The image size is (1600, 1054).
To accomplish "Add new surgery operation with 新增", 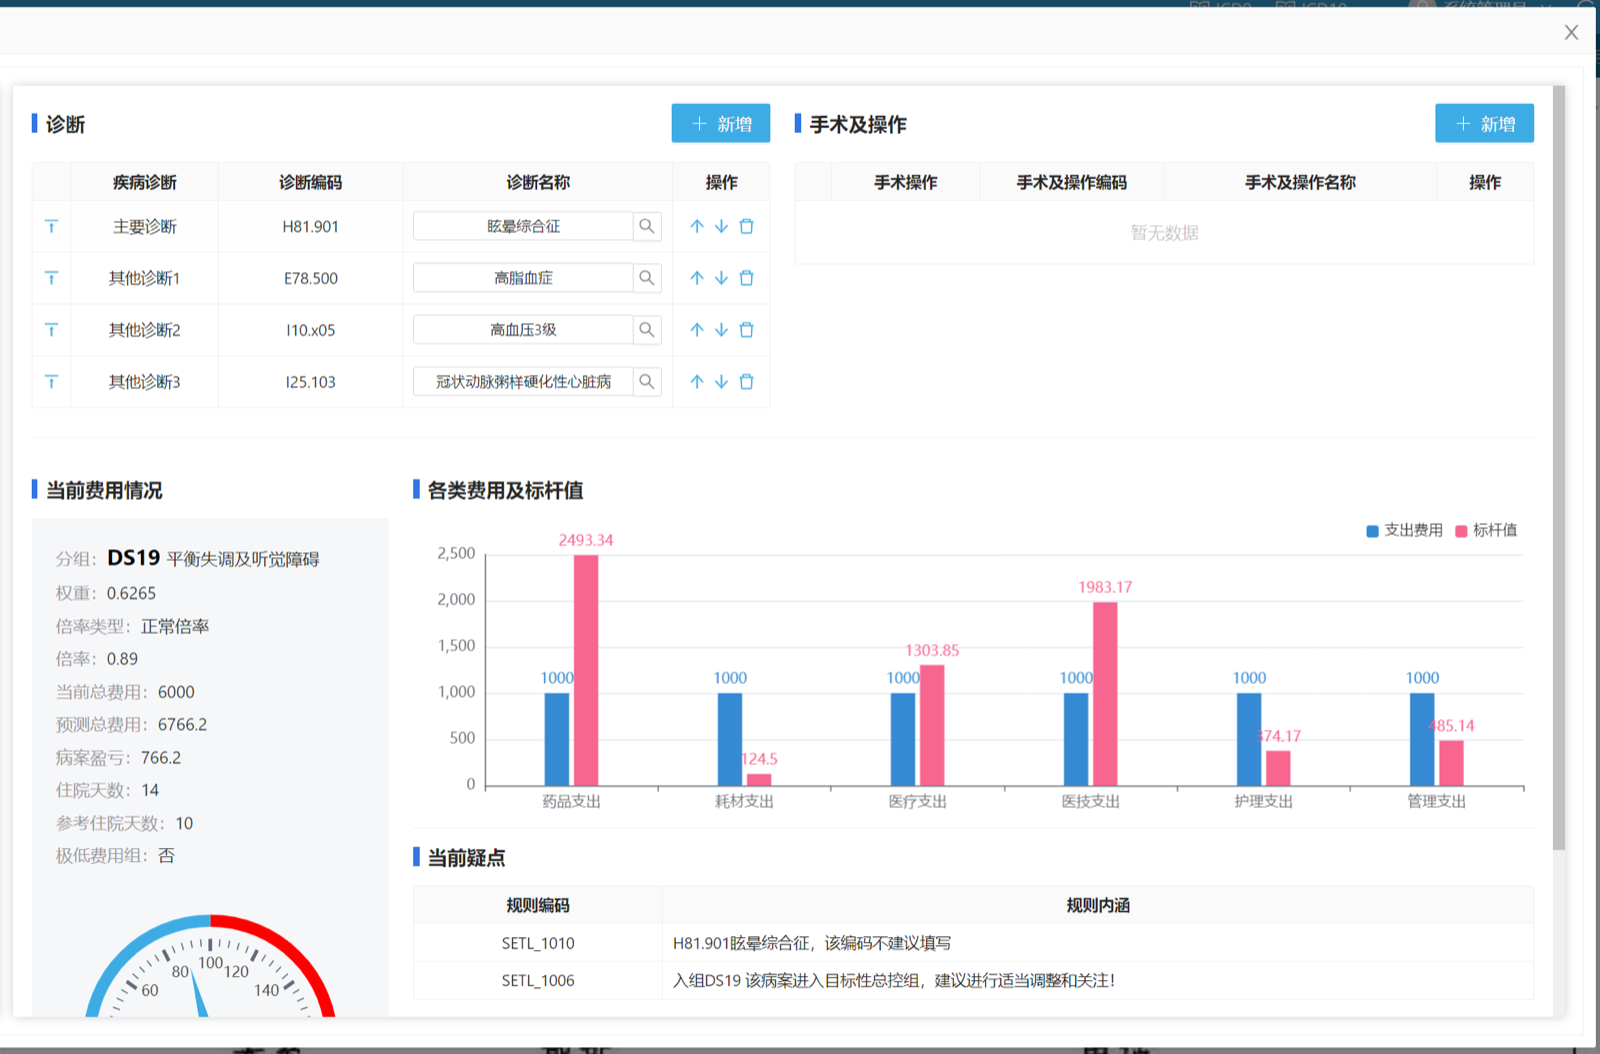I will tap(1484, 123).
